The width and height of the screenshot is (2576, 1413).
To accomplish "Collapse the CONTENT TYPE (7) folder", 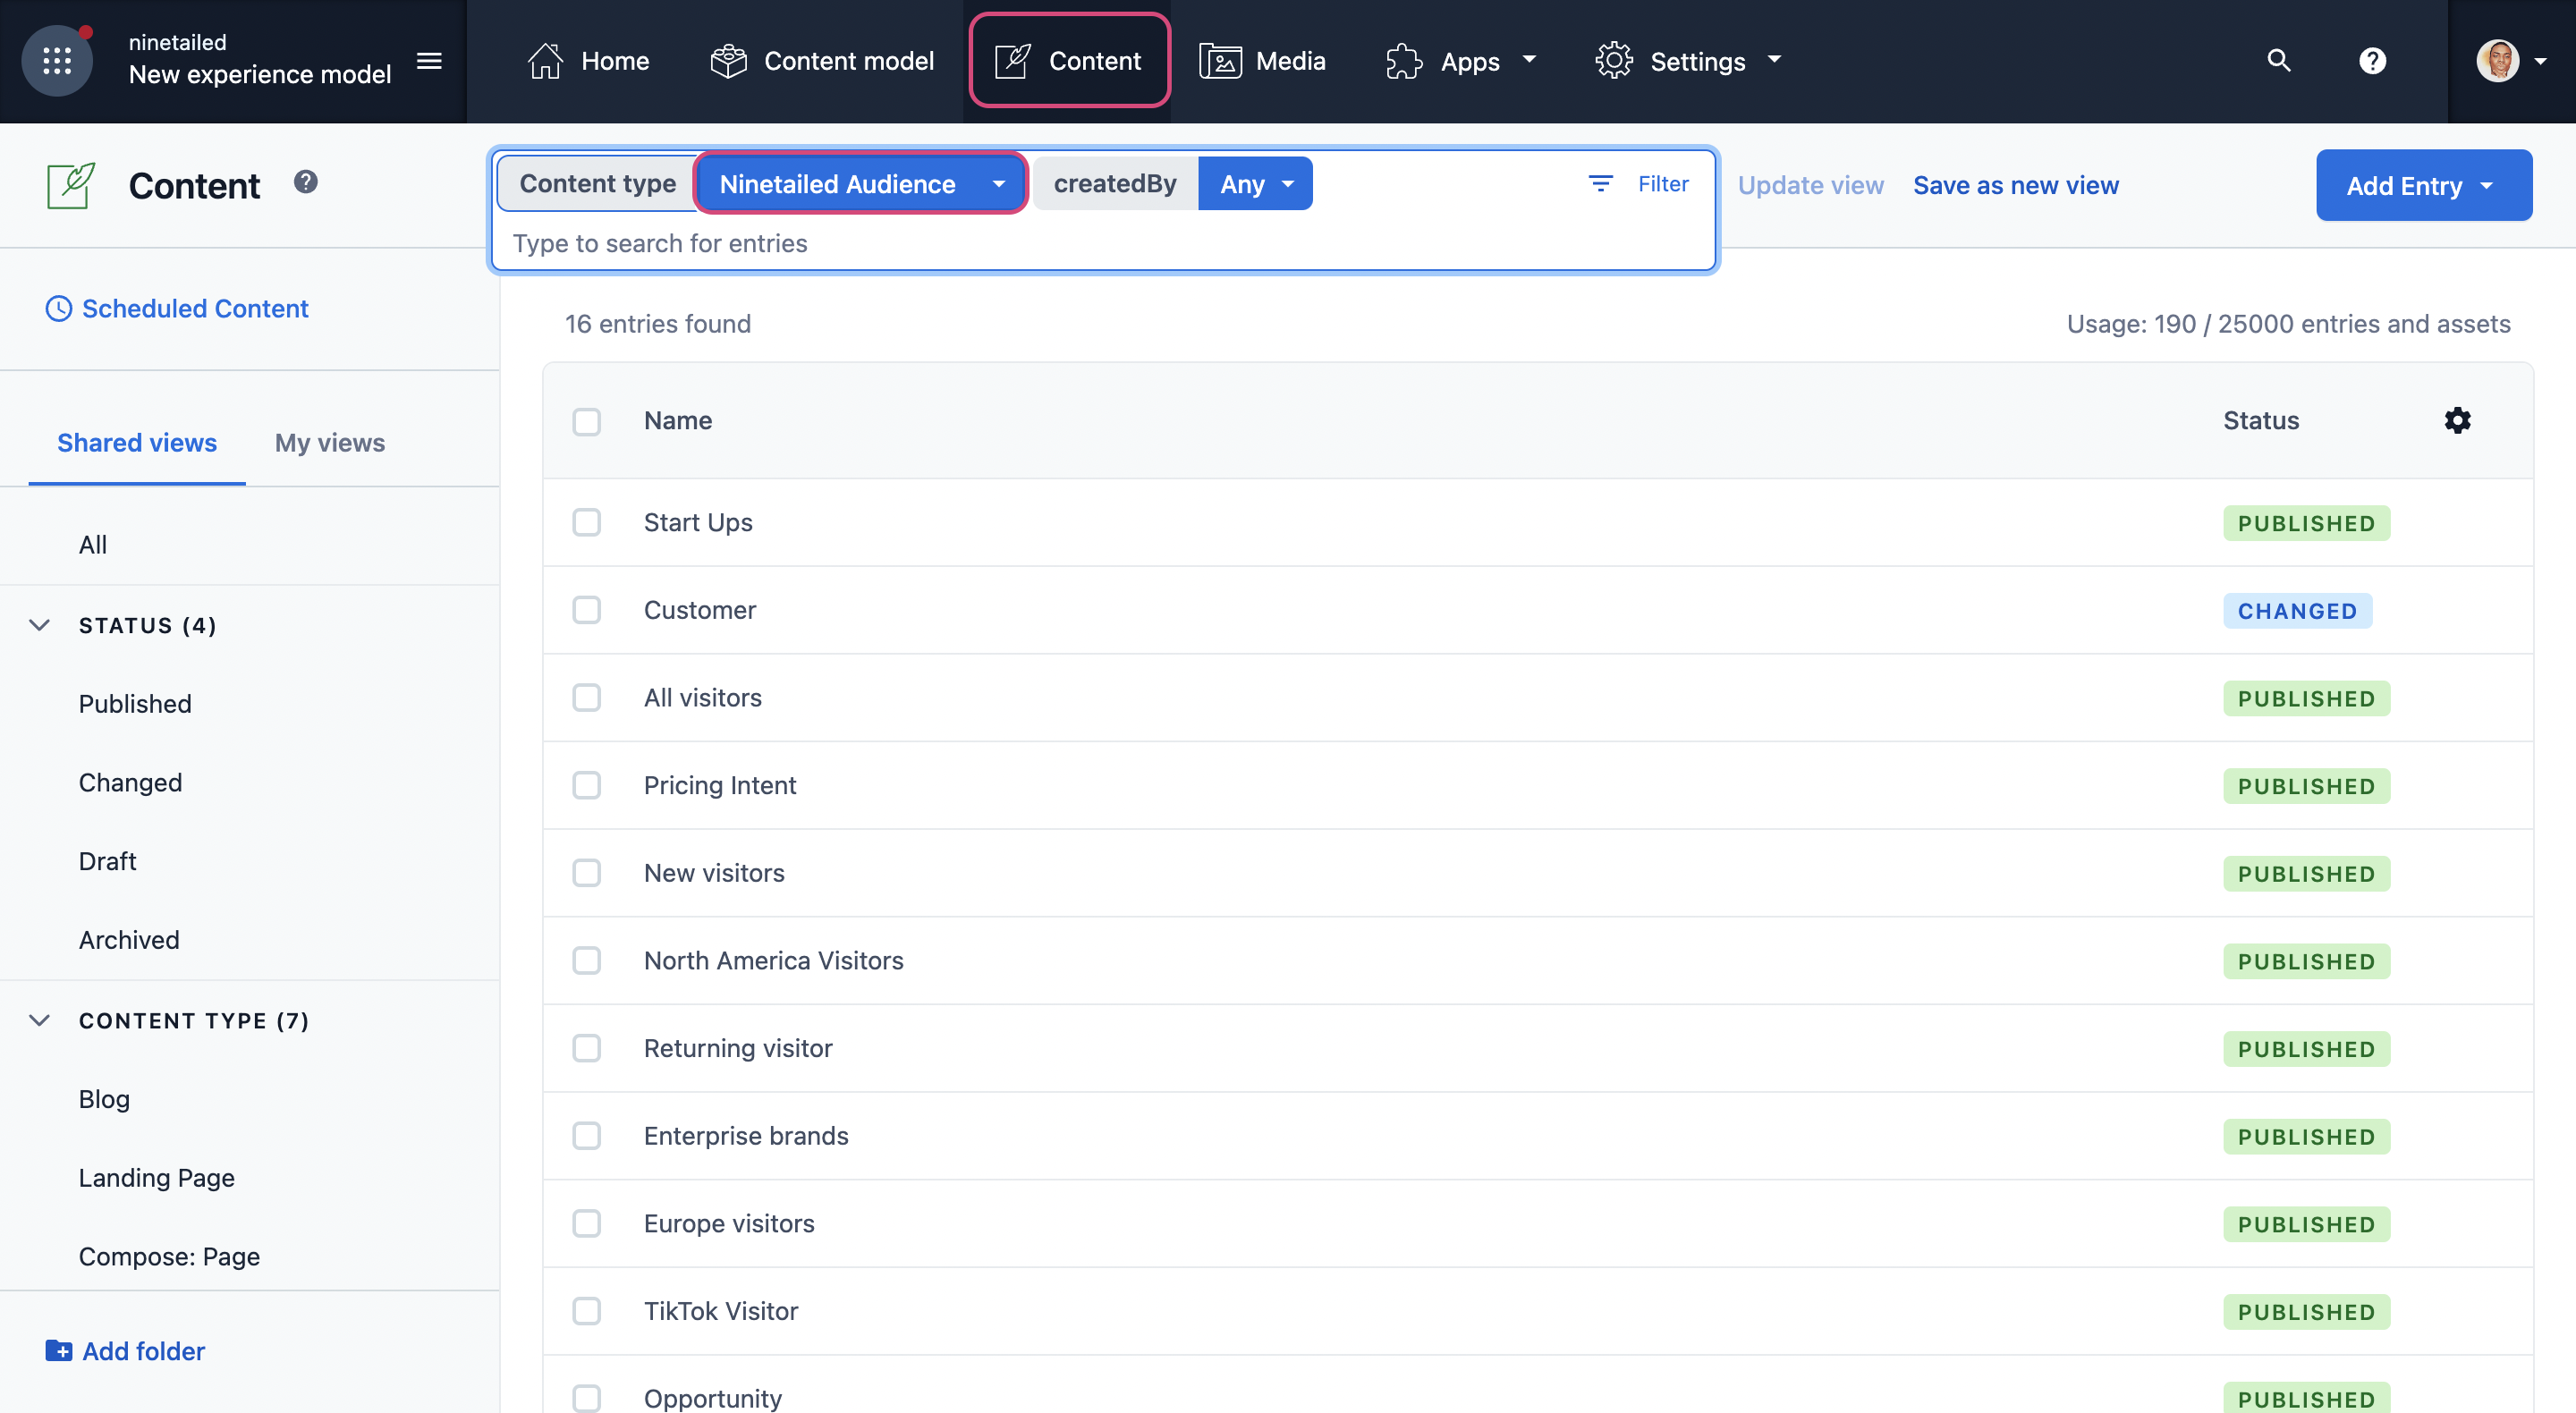I will 40,1020.
